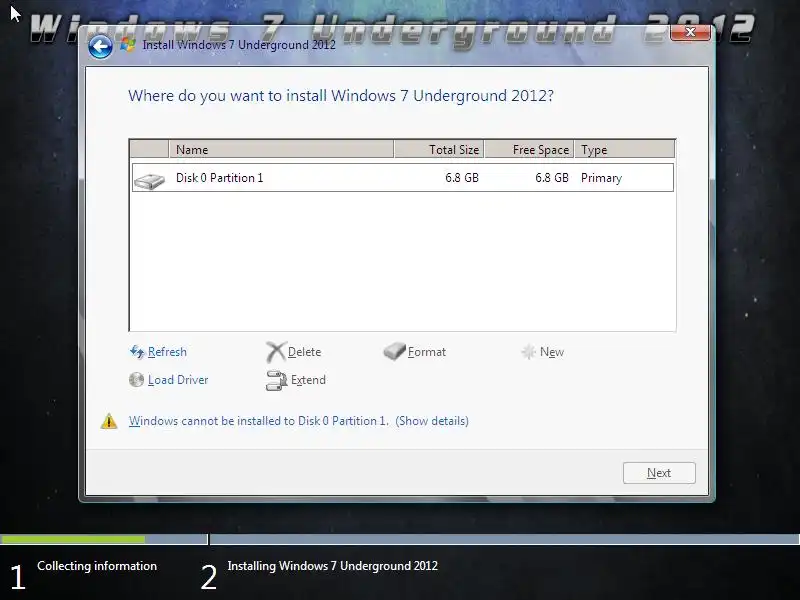Viewport: 800px width, 600px height.
Task: Click the Extend link
Action: tap(308, 380)
